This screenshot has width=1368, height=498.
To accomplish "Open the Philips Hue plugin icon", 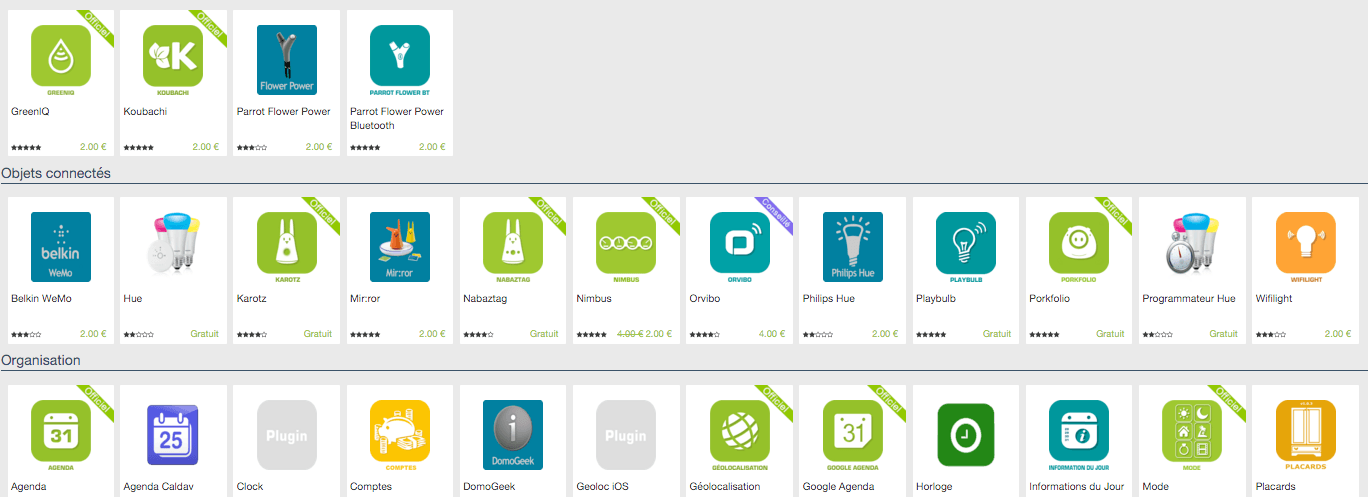I will (853, 247).
